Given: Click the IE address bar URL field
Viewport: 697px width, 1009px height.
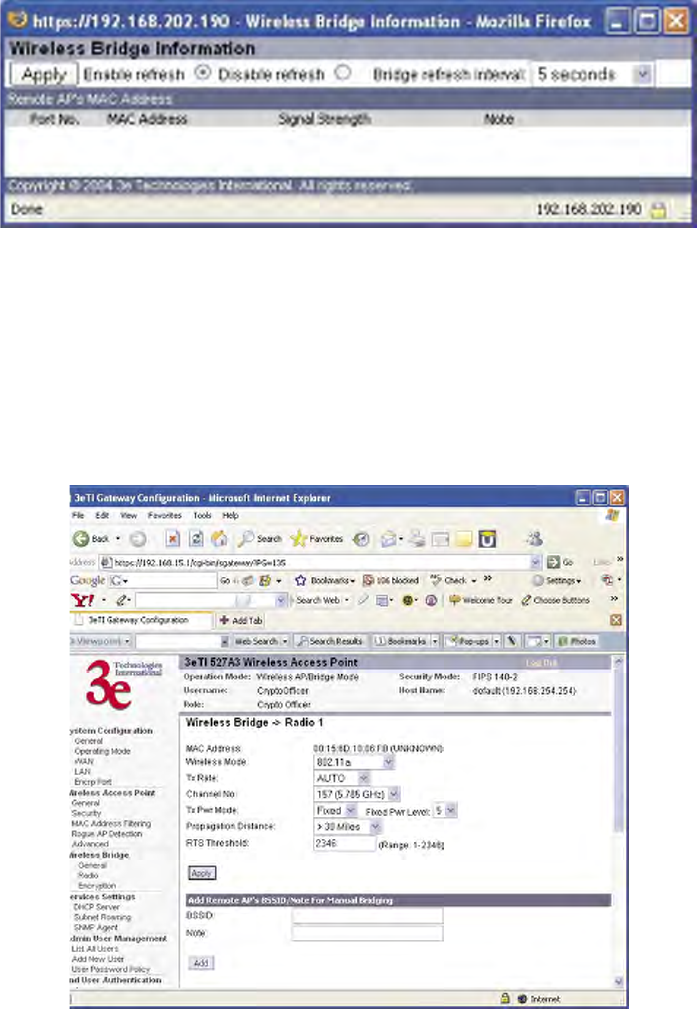Looking at the screenshot, I should point(320,562).
